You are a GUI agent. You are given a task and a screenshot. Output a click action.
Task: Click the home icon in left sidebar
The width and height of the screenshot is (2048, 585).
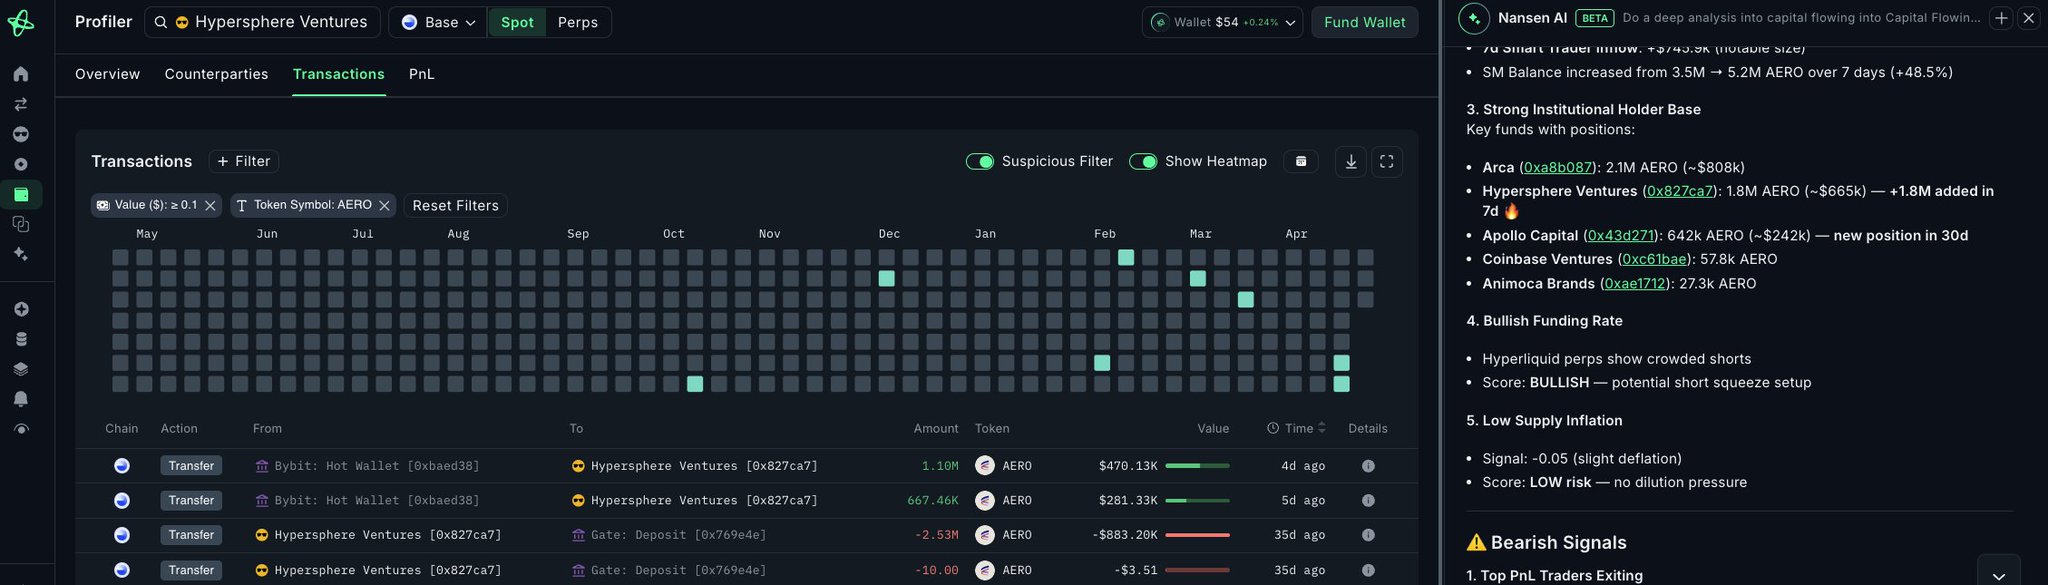coord(21,74)
